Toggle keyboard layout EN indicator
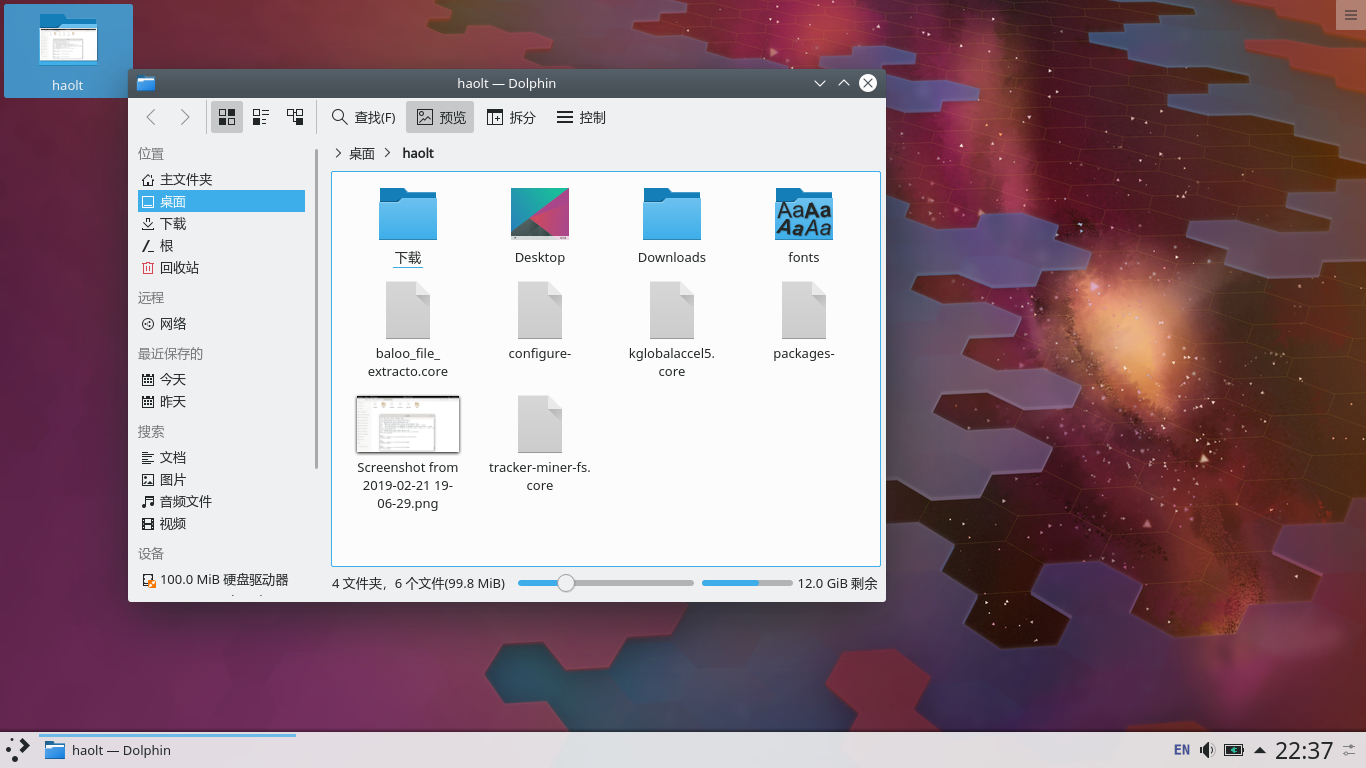Image resolution: width=1366 pixels, height=768 pixels. 1181,750
